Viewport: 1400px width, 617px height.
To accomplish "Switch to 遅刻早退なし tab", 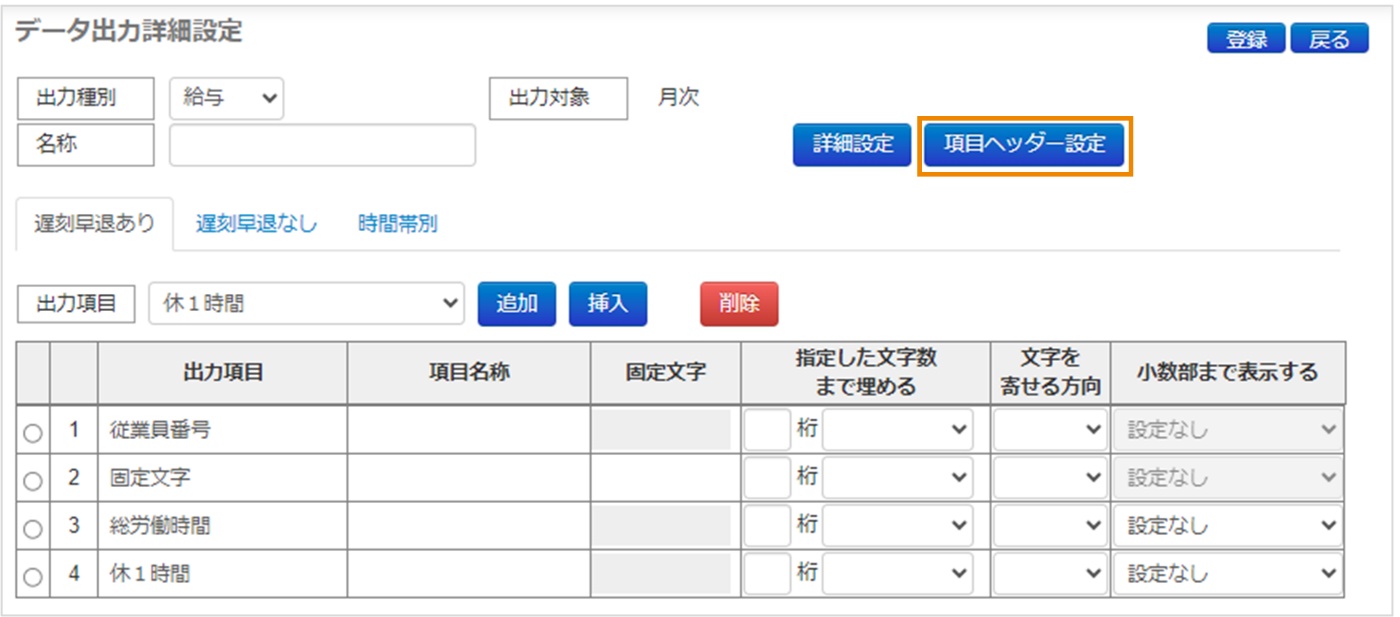I will (256, 224).
